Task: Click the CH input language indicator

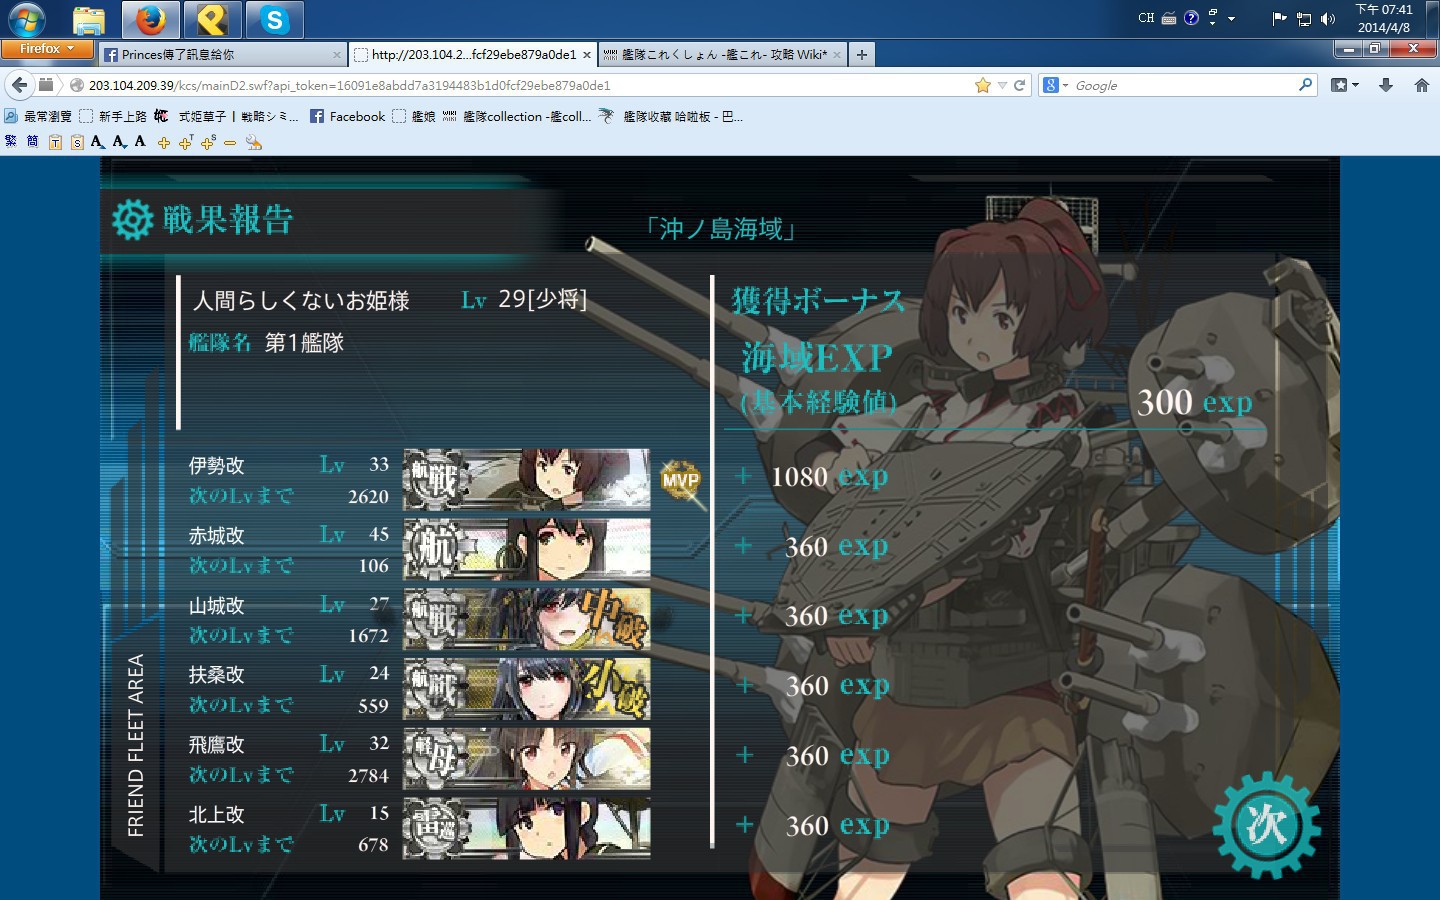Action: pos(1146,18)
